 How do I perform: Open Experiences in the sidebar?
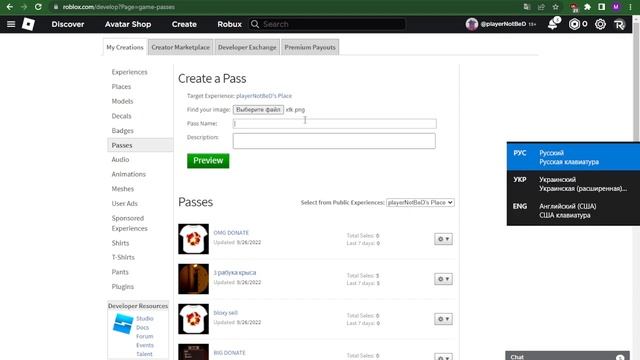[x=129, y=72]
